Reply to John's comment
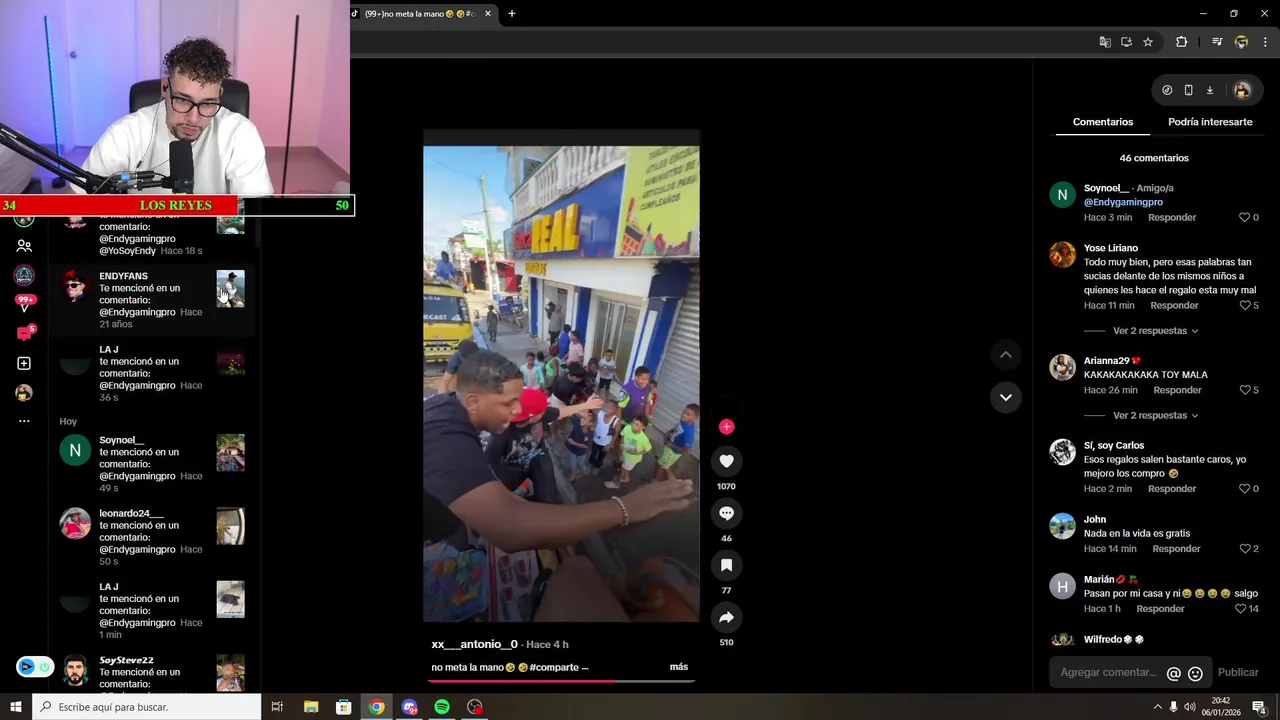 pos(1176,548)
